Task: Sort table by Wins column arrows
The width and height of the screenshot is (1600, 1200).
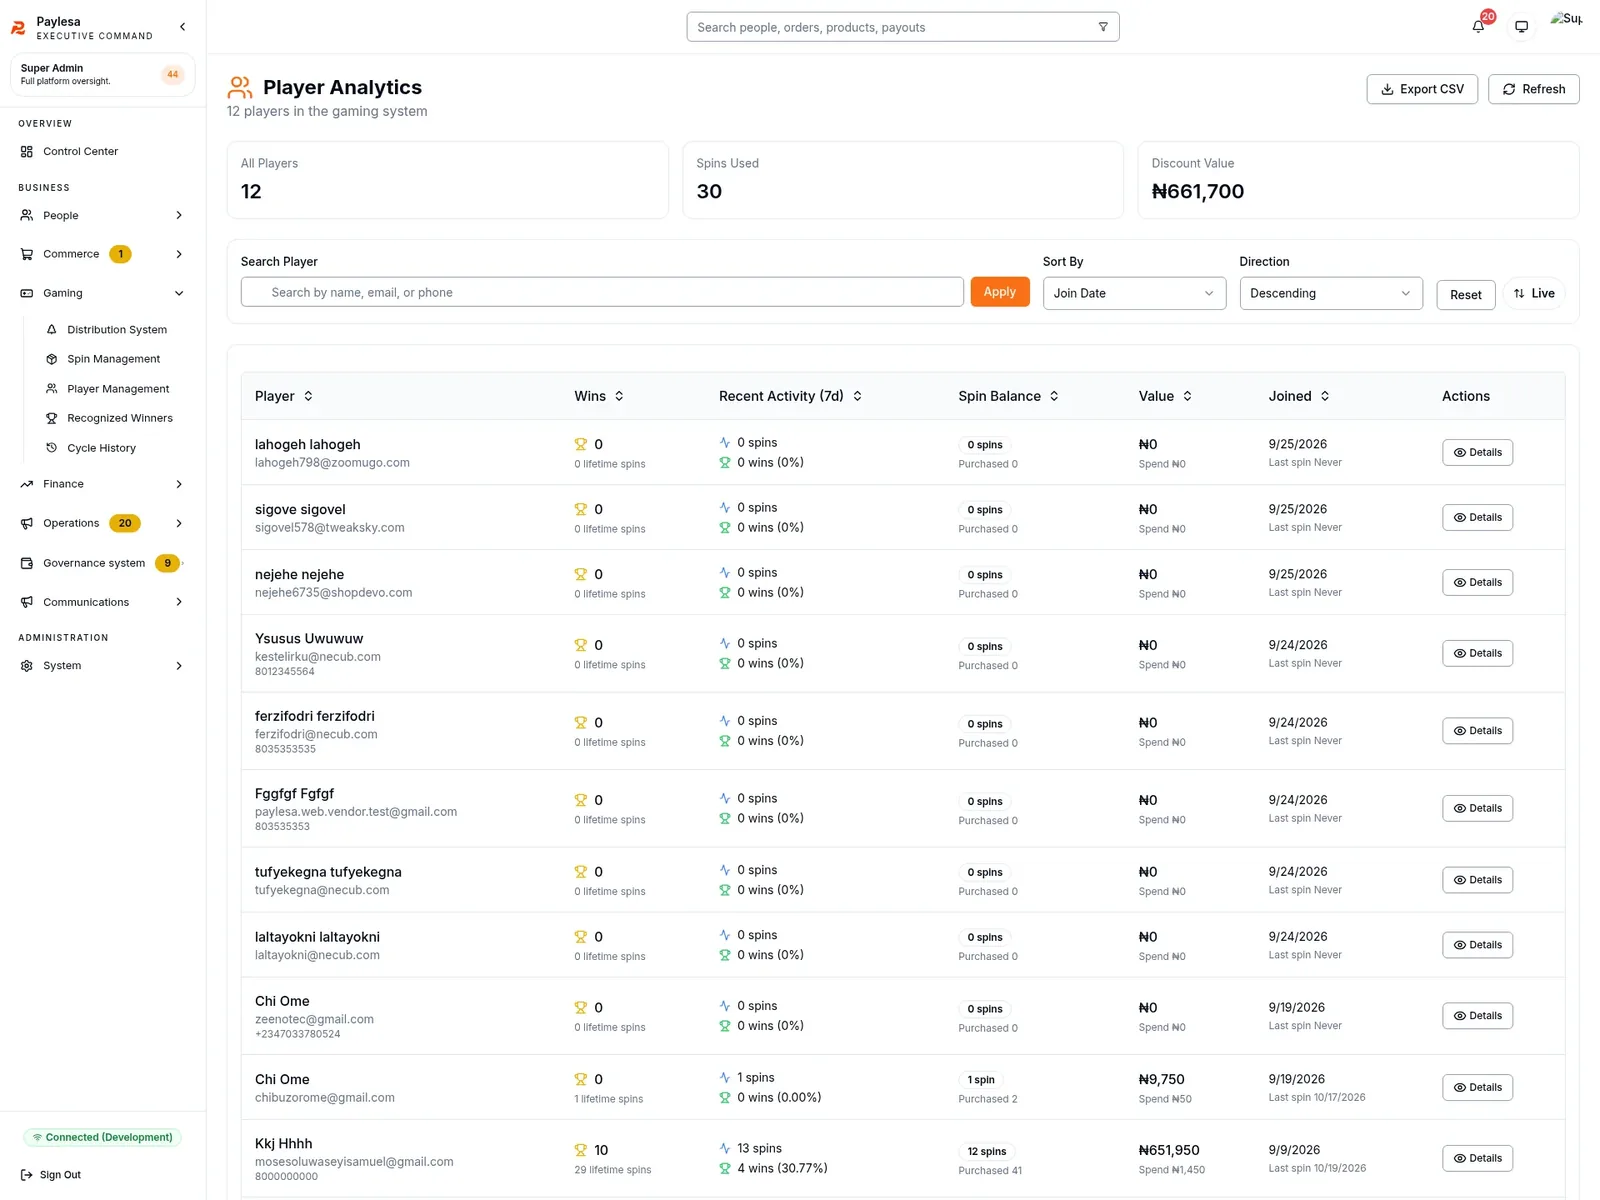Action: 619,396
